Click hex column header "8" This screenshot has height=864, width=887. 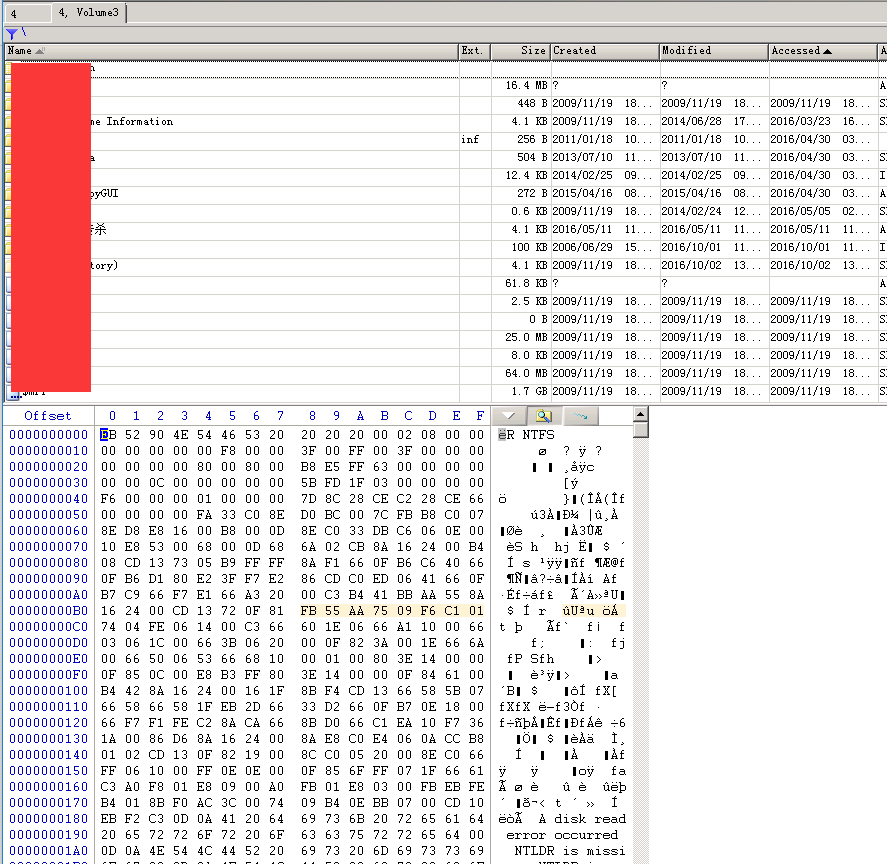[312, 416]
